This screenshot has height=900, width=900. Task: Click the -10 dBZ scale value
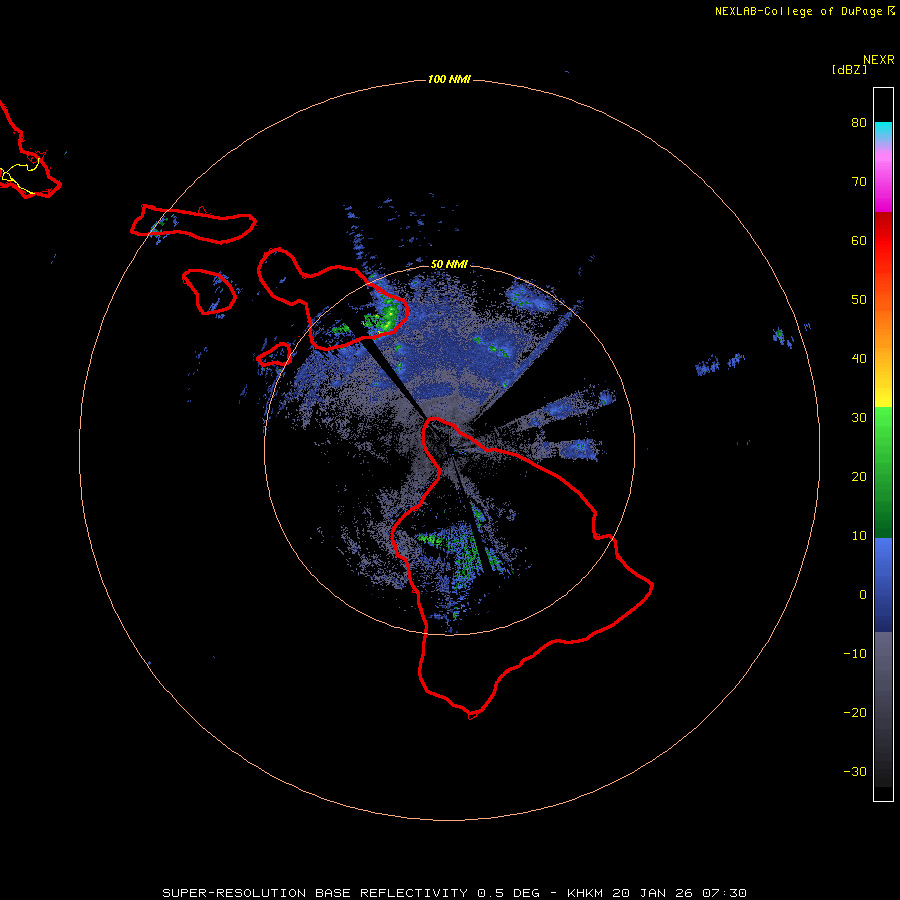coord(855,654)
